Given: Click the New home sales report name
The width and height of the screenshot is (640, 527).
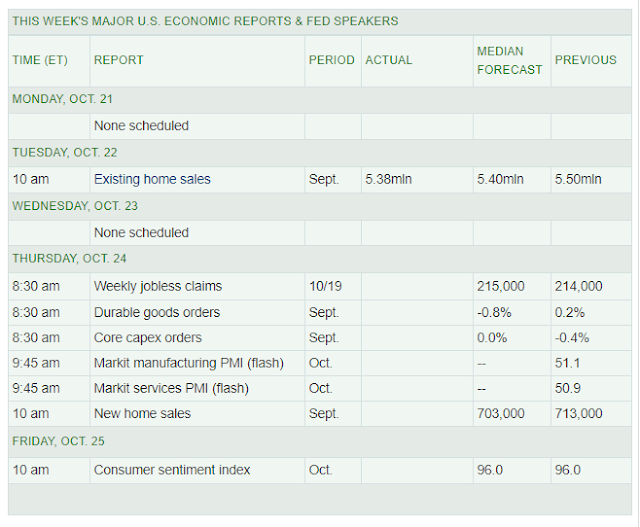Looking at the screenshot, I should click(x=142, y=414).
